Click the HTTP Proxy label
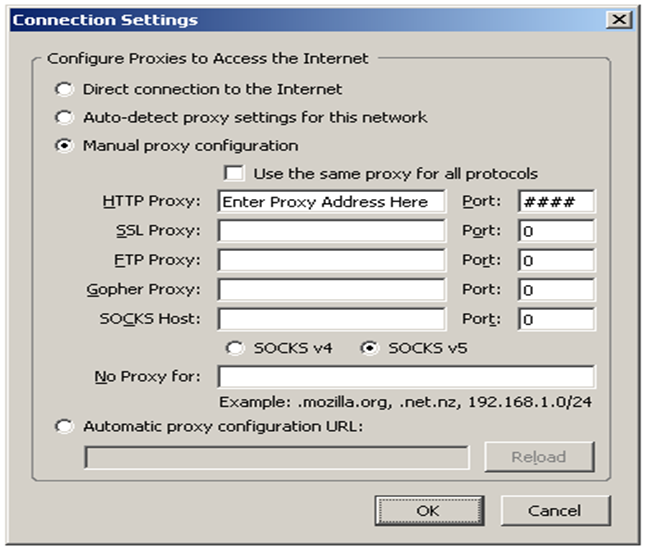 point(151,201)
